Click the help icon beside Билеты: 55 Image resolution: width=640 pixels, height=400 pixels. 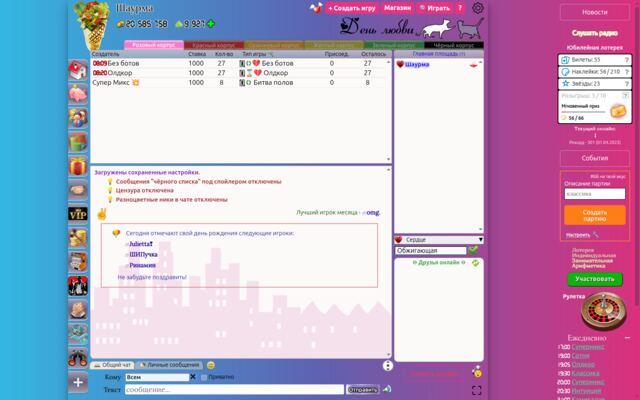tap(627, 60)
